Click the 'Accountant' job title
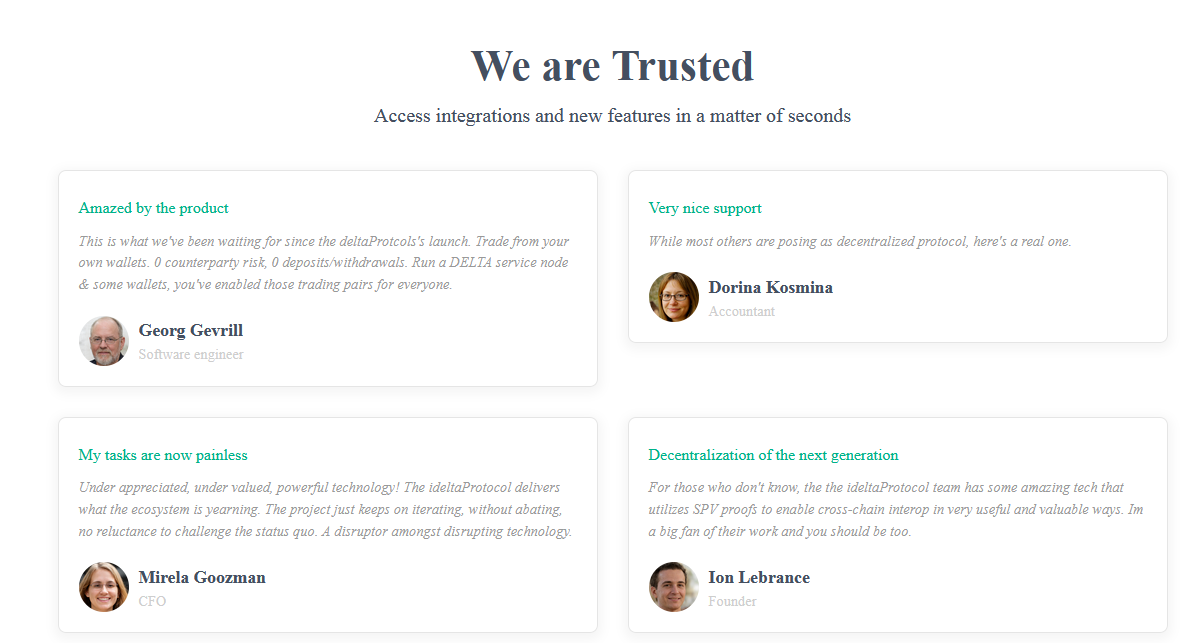 click(x=742, y=312)
